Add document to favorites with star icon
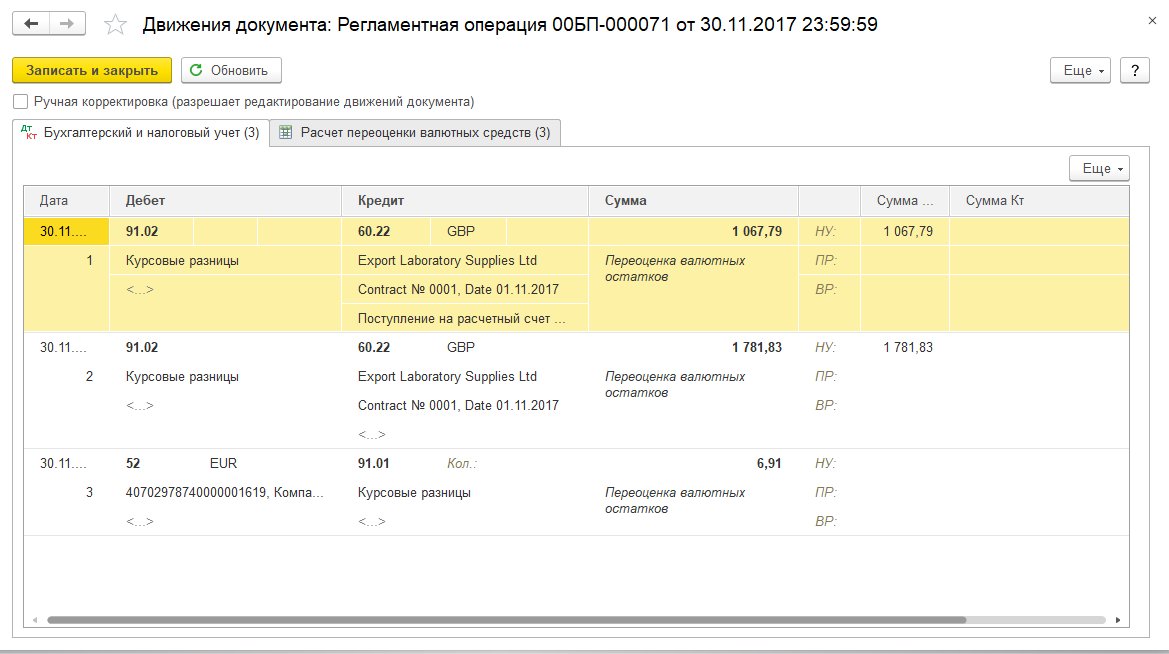 click(x=115, y=24)
